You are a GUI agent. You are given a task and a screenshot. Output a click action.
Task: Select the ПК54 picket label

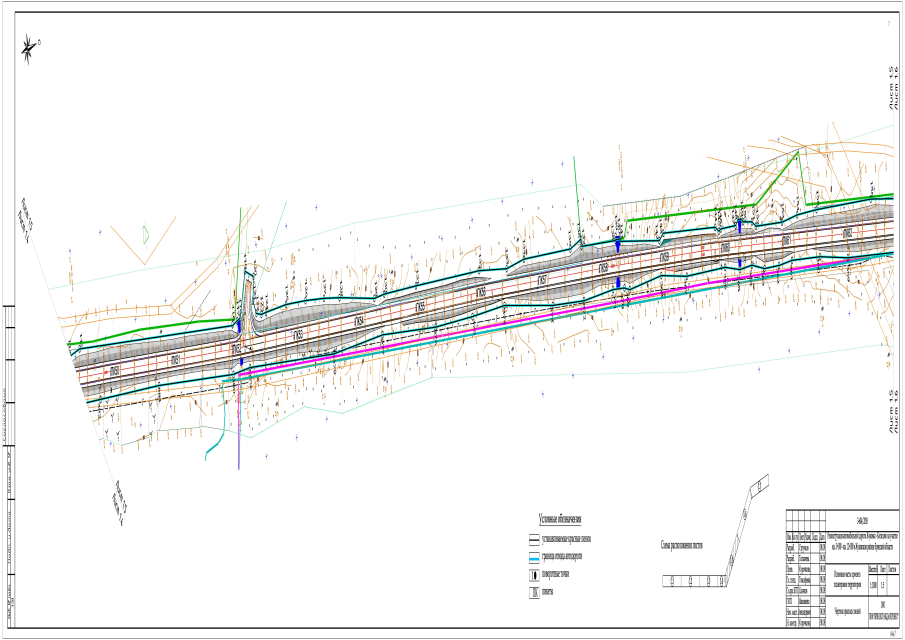click(358, 321)
